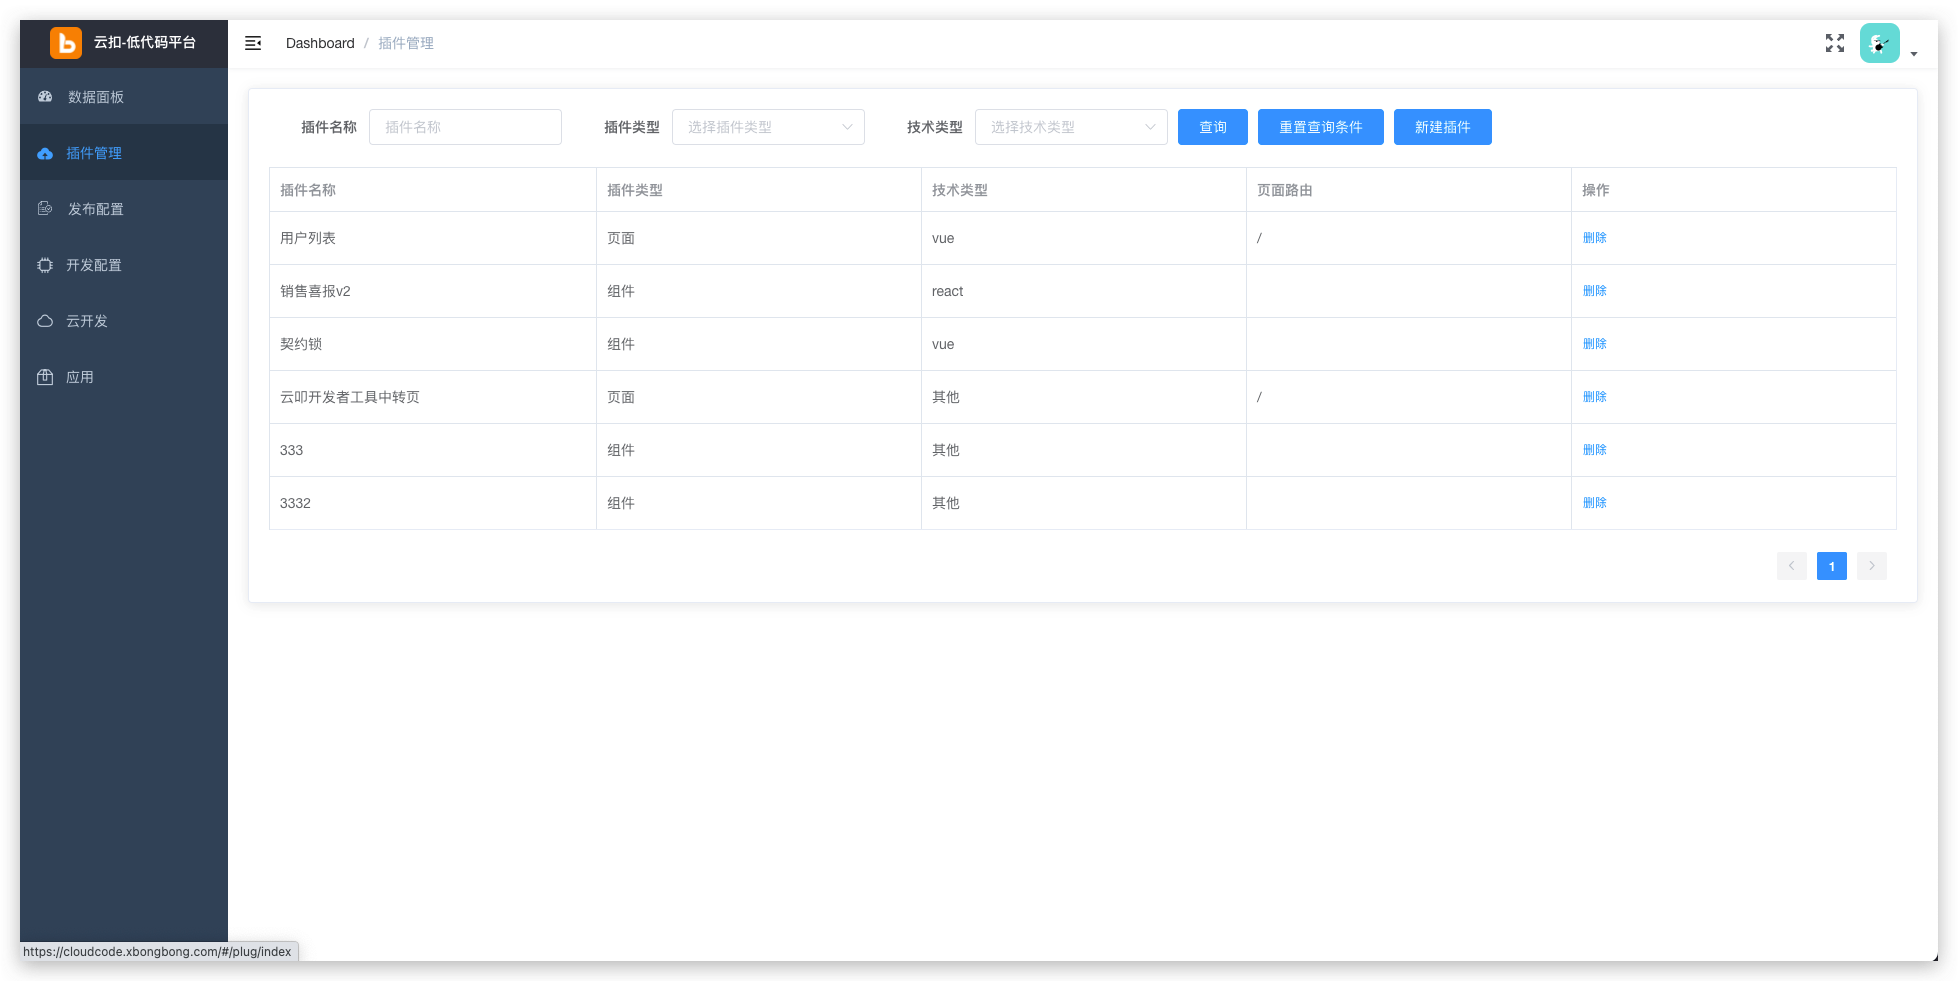Click the 云开发 cloud icon
The height and width of the screenshot is (981, 1958).
(45, 321)
